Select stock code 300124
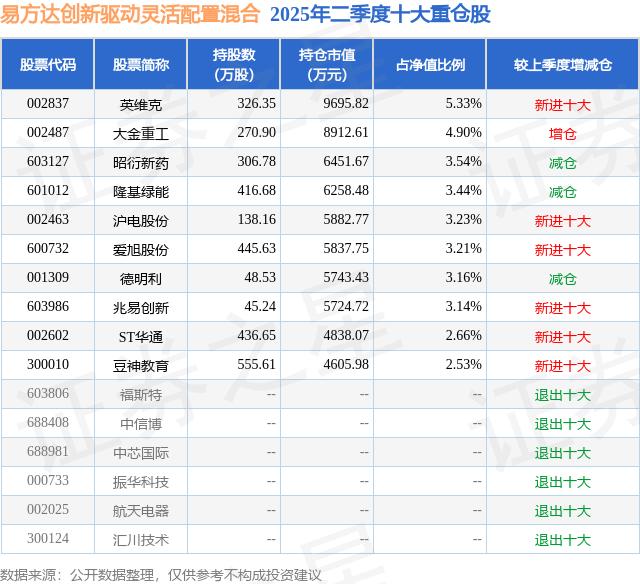Viewport: 640px width, 584px height. 48,538
